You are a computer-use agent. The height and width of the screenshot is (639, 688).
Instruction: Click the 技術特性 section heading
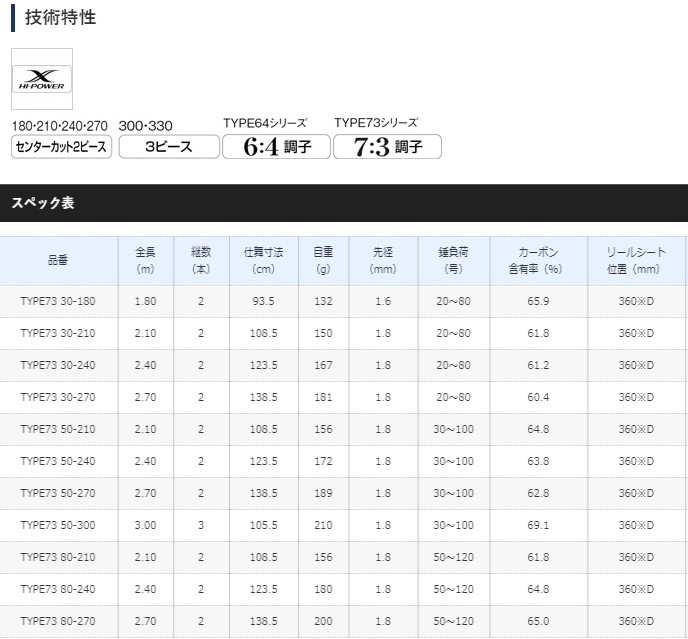tap(60, 17)
